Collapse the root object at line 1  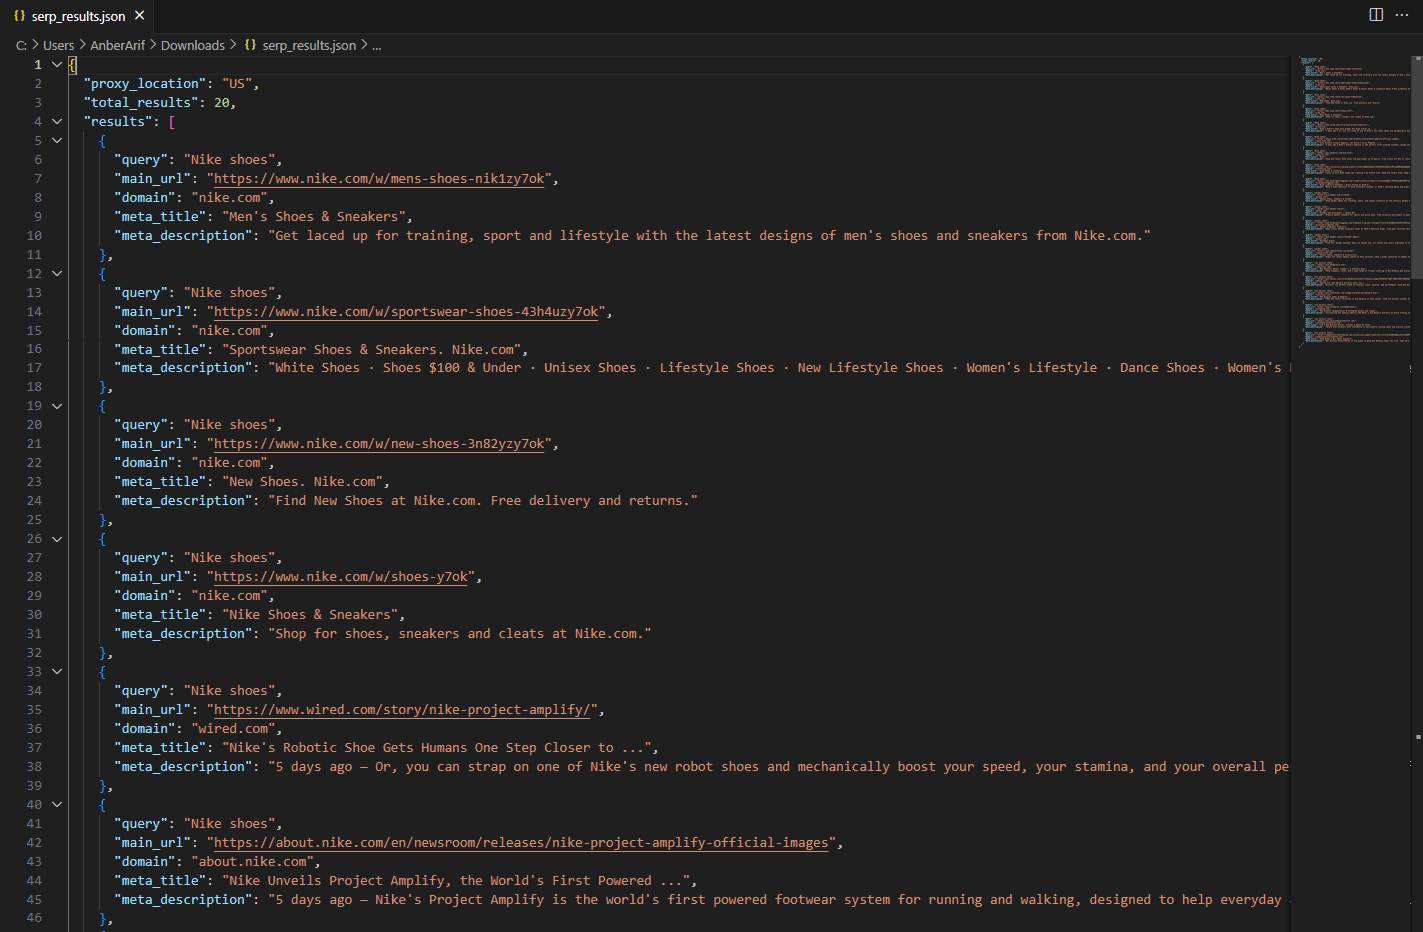57,65
